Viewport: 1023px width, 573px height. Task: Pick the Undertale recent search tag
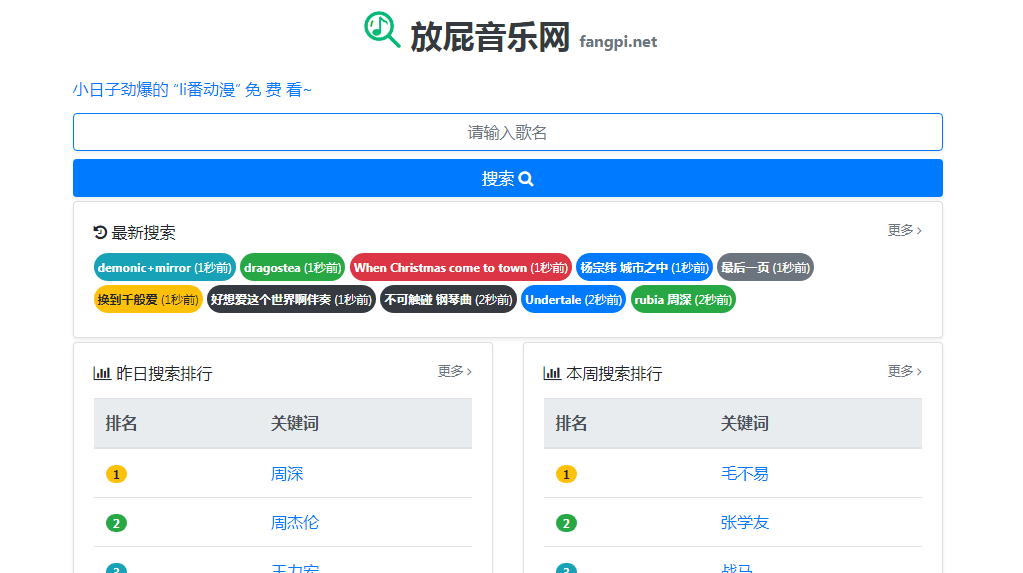(x=573, y=300)
